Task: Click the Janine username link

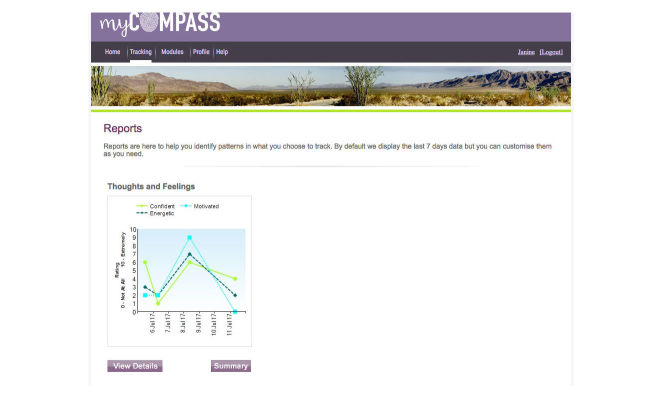Action: (x=526, y=52)
